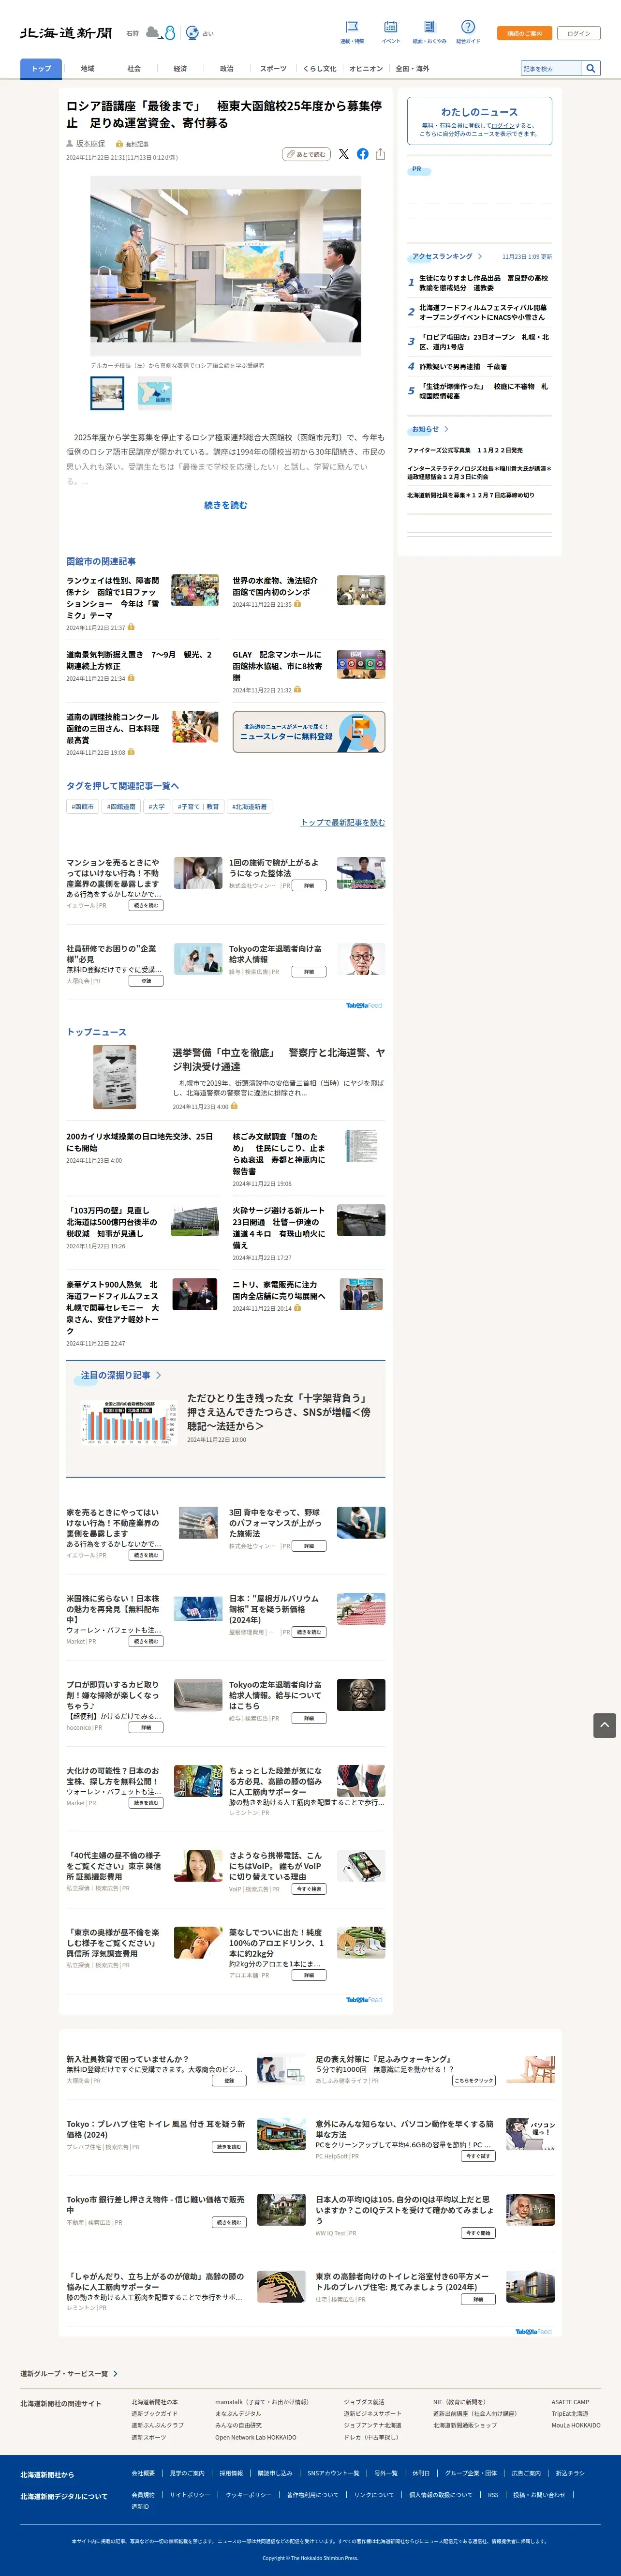Open the 全国・海外 navigation tab

point(412,68)
